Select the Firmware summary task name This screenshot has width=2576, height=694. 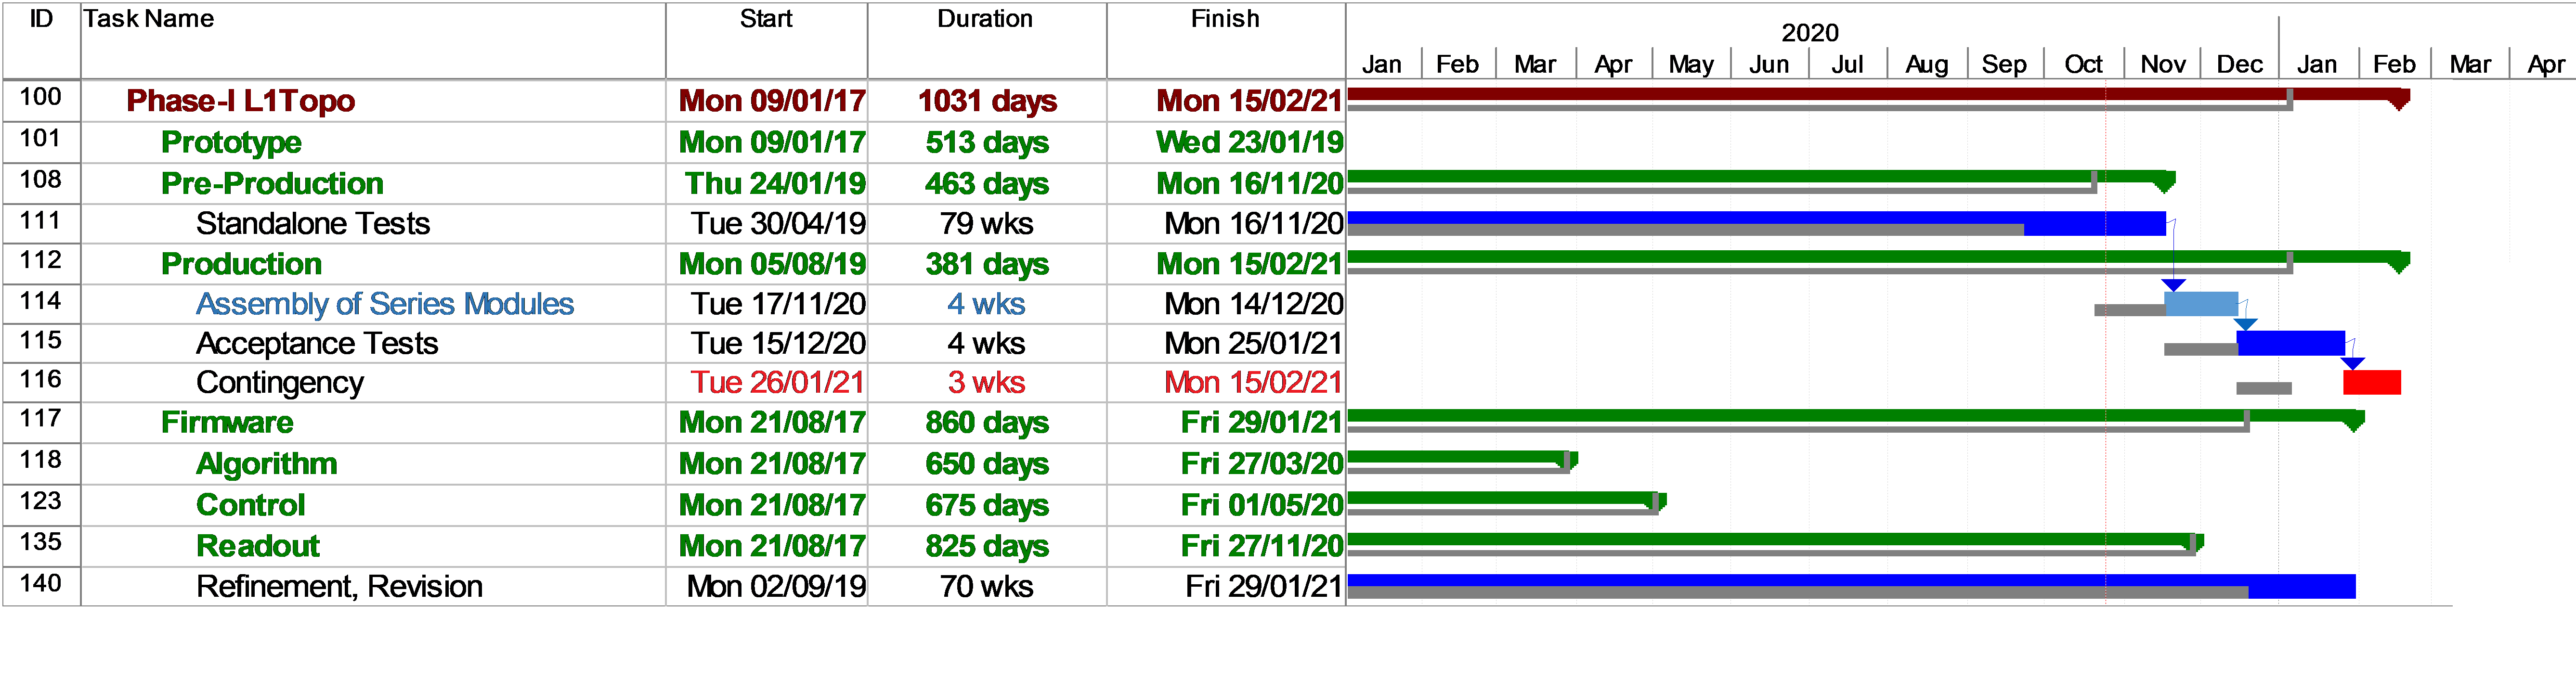click(227, 422)
